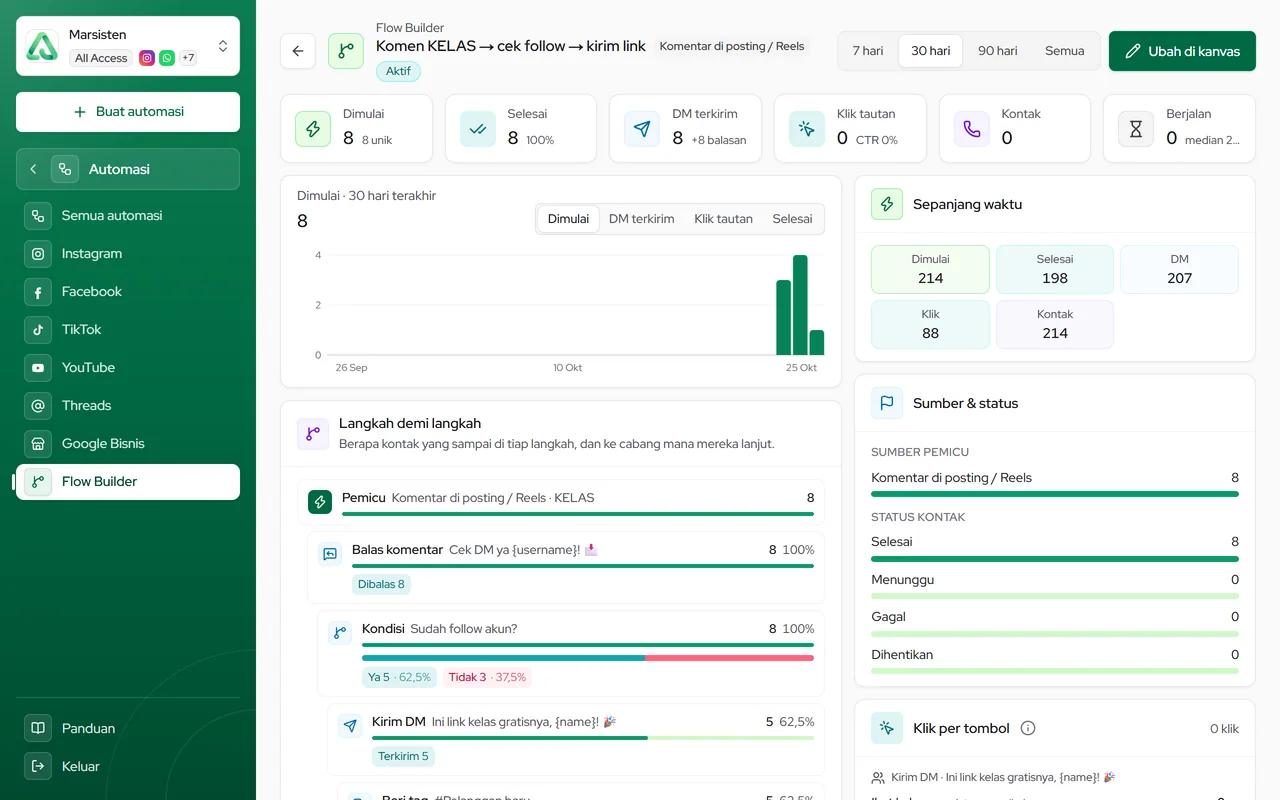Go back using the arrow button

click(x=298, y=51)
